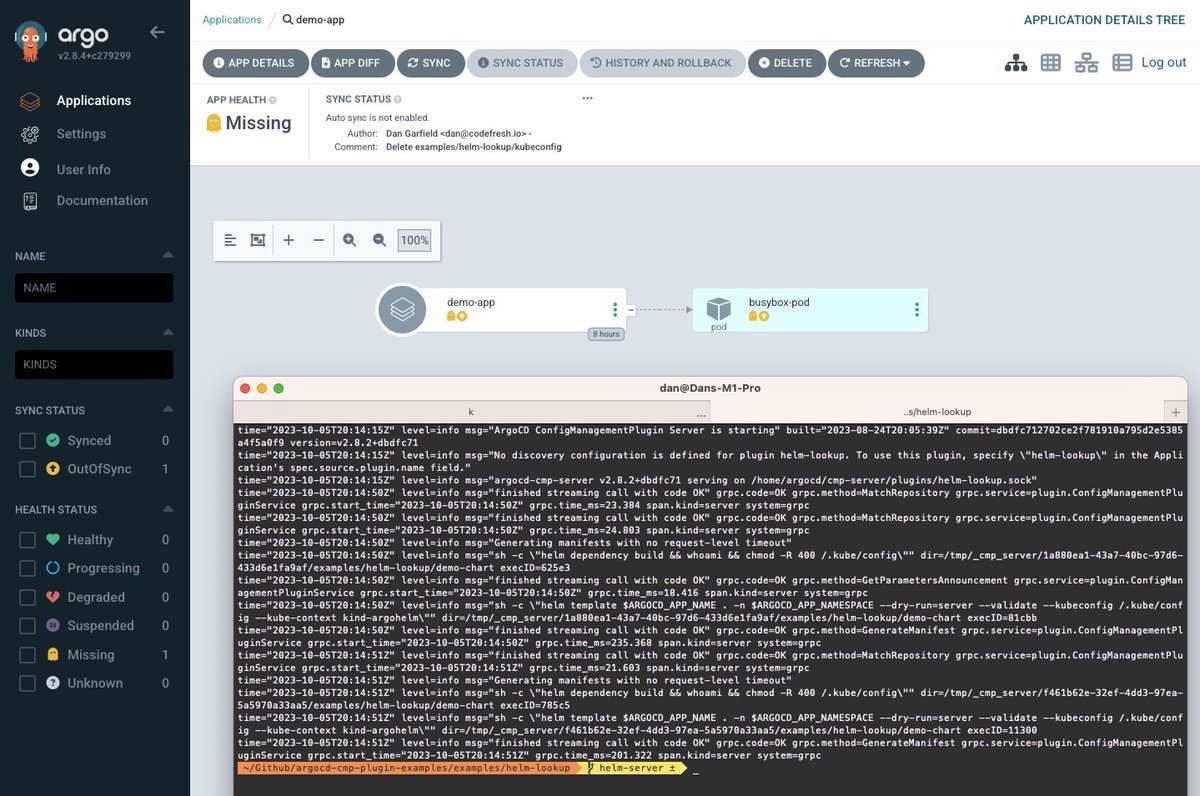The width and height of the screenshot is (1200, 796).
Task: Toggle the Degraded health status checkbox
Action: pyautogui.click(x=28, y=597)
